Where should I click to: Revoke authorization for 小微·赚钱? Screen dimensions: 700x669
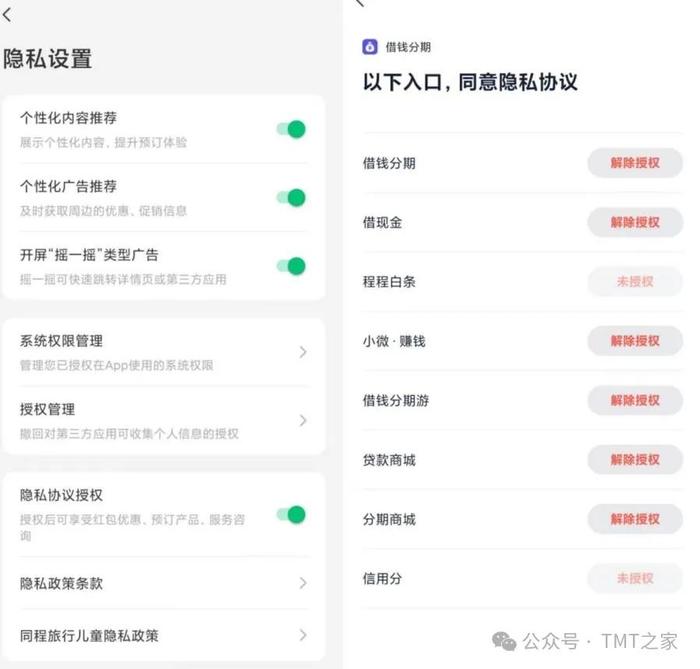635,341
